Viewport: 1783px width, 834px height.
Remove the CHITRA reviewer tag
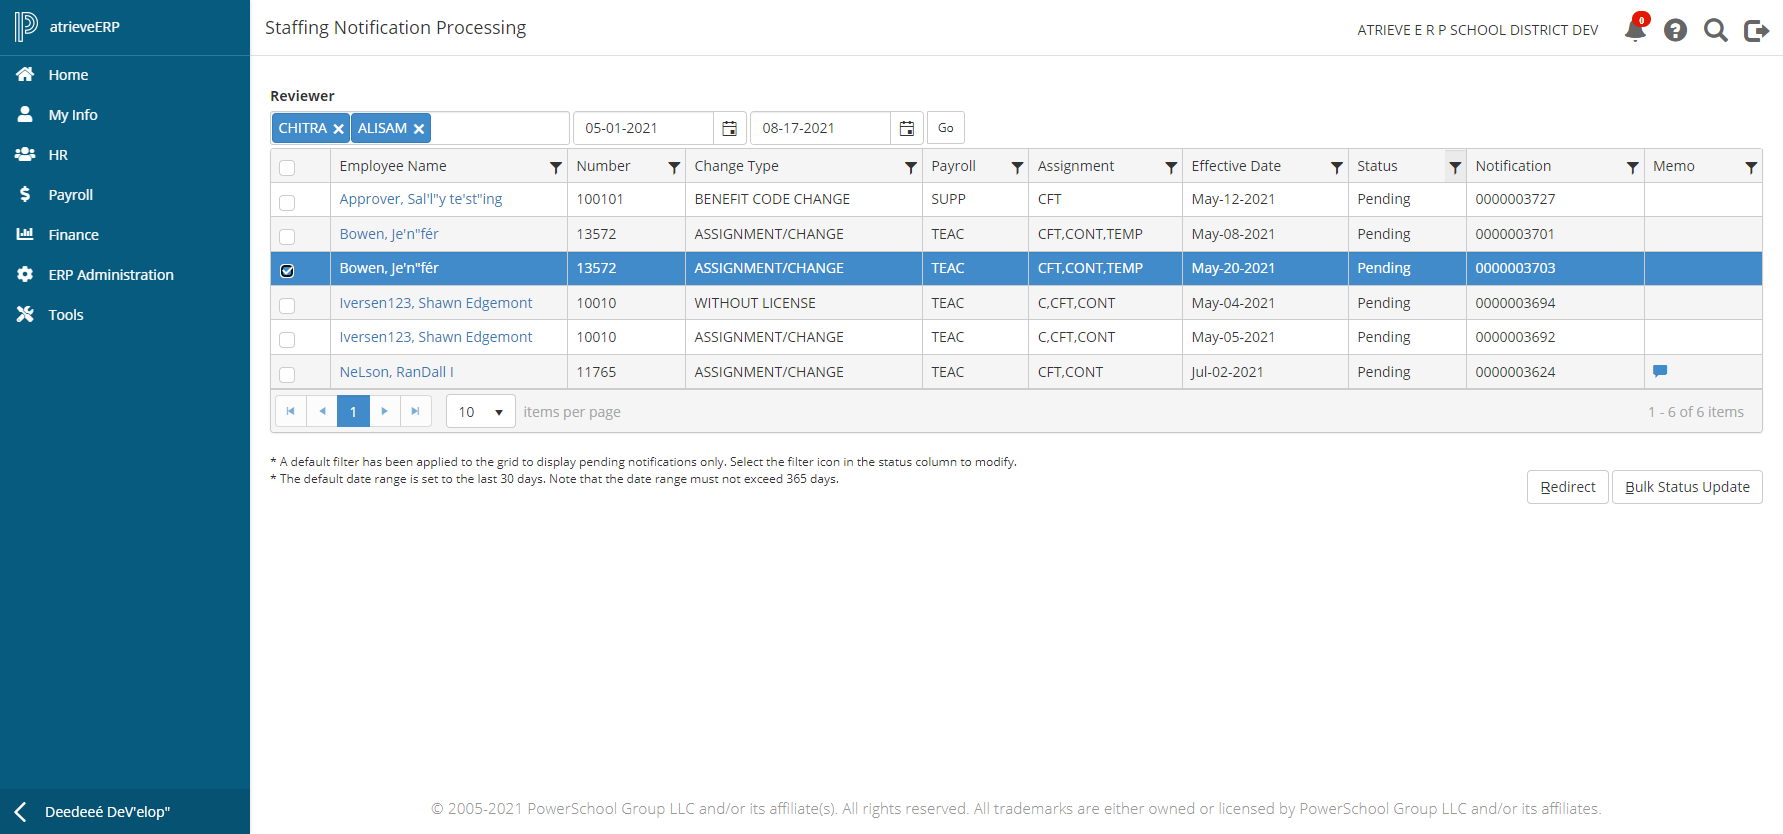339,129
